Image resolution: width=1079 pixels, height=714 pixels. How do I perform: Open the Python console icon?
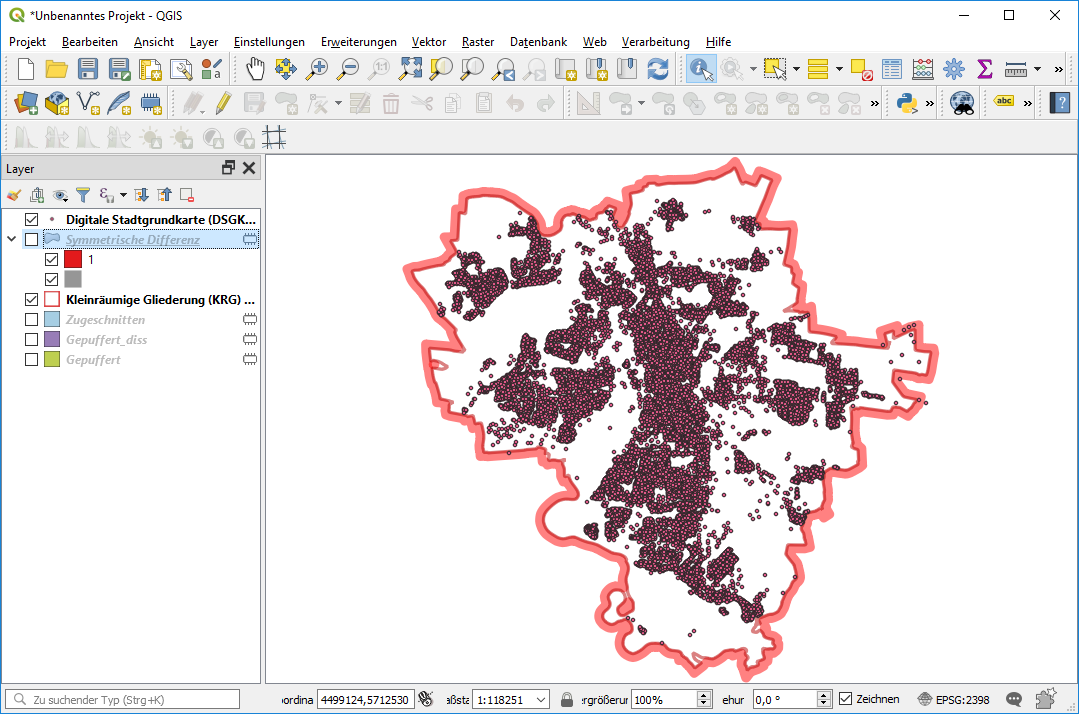(907, 102)
